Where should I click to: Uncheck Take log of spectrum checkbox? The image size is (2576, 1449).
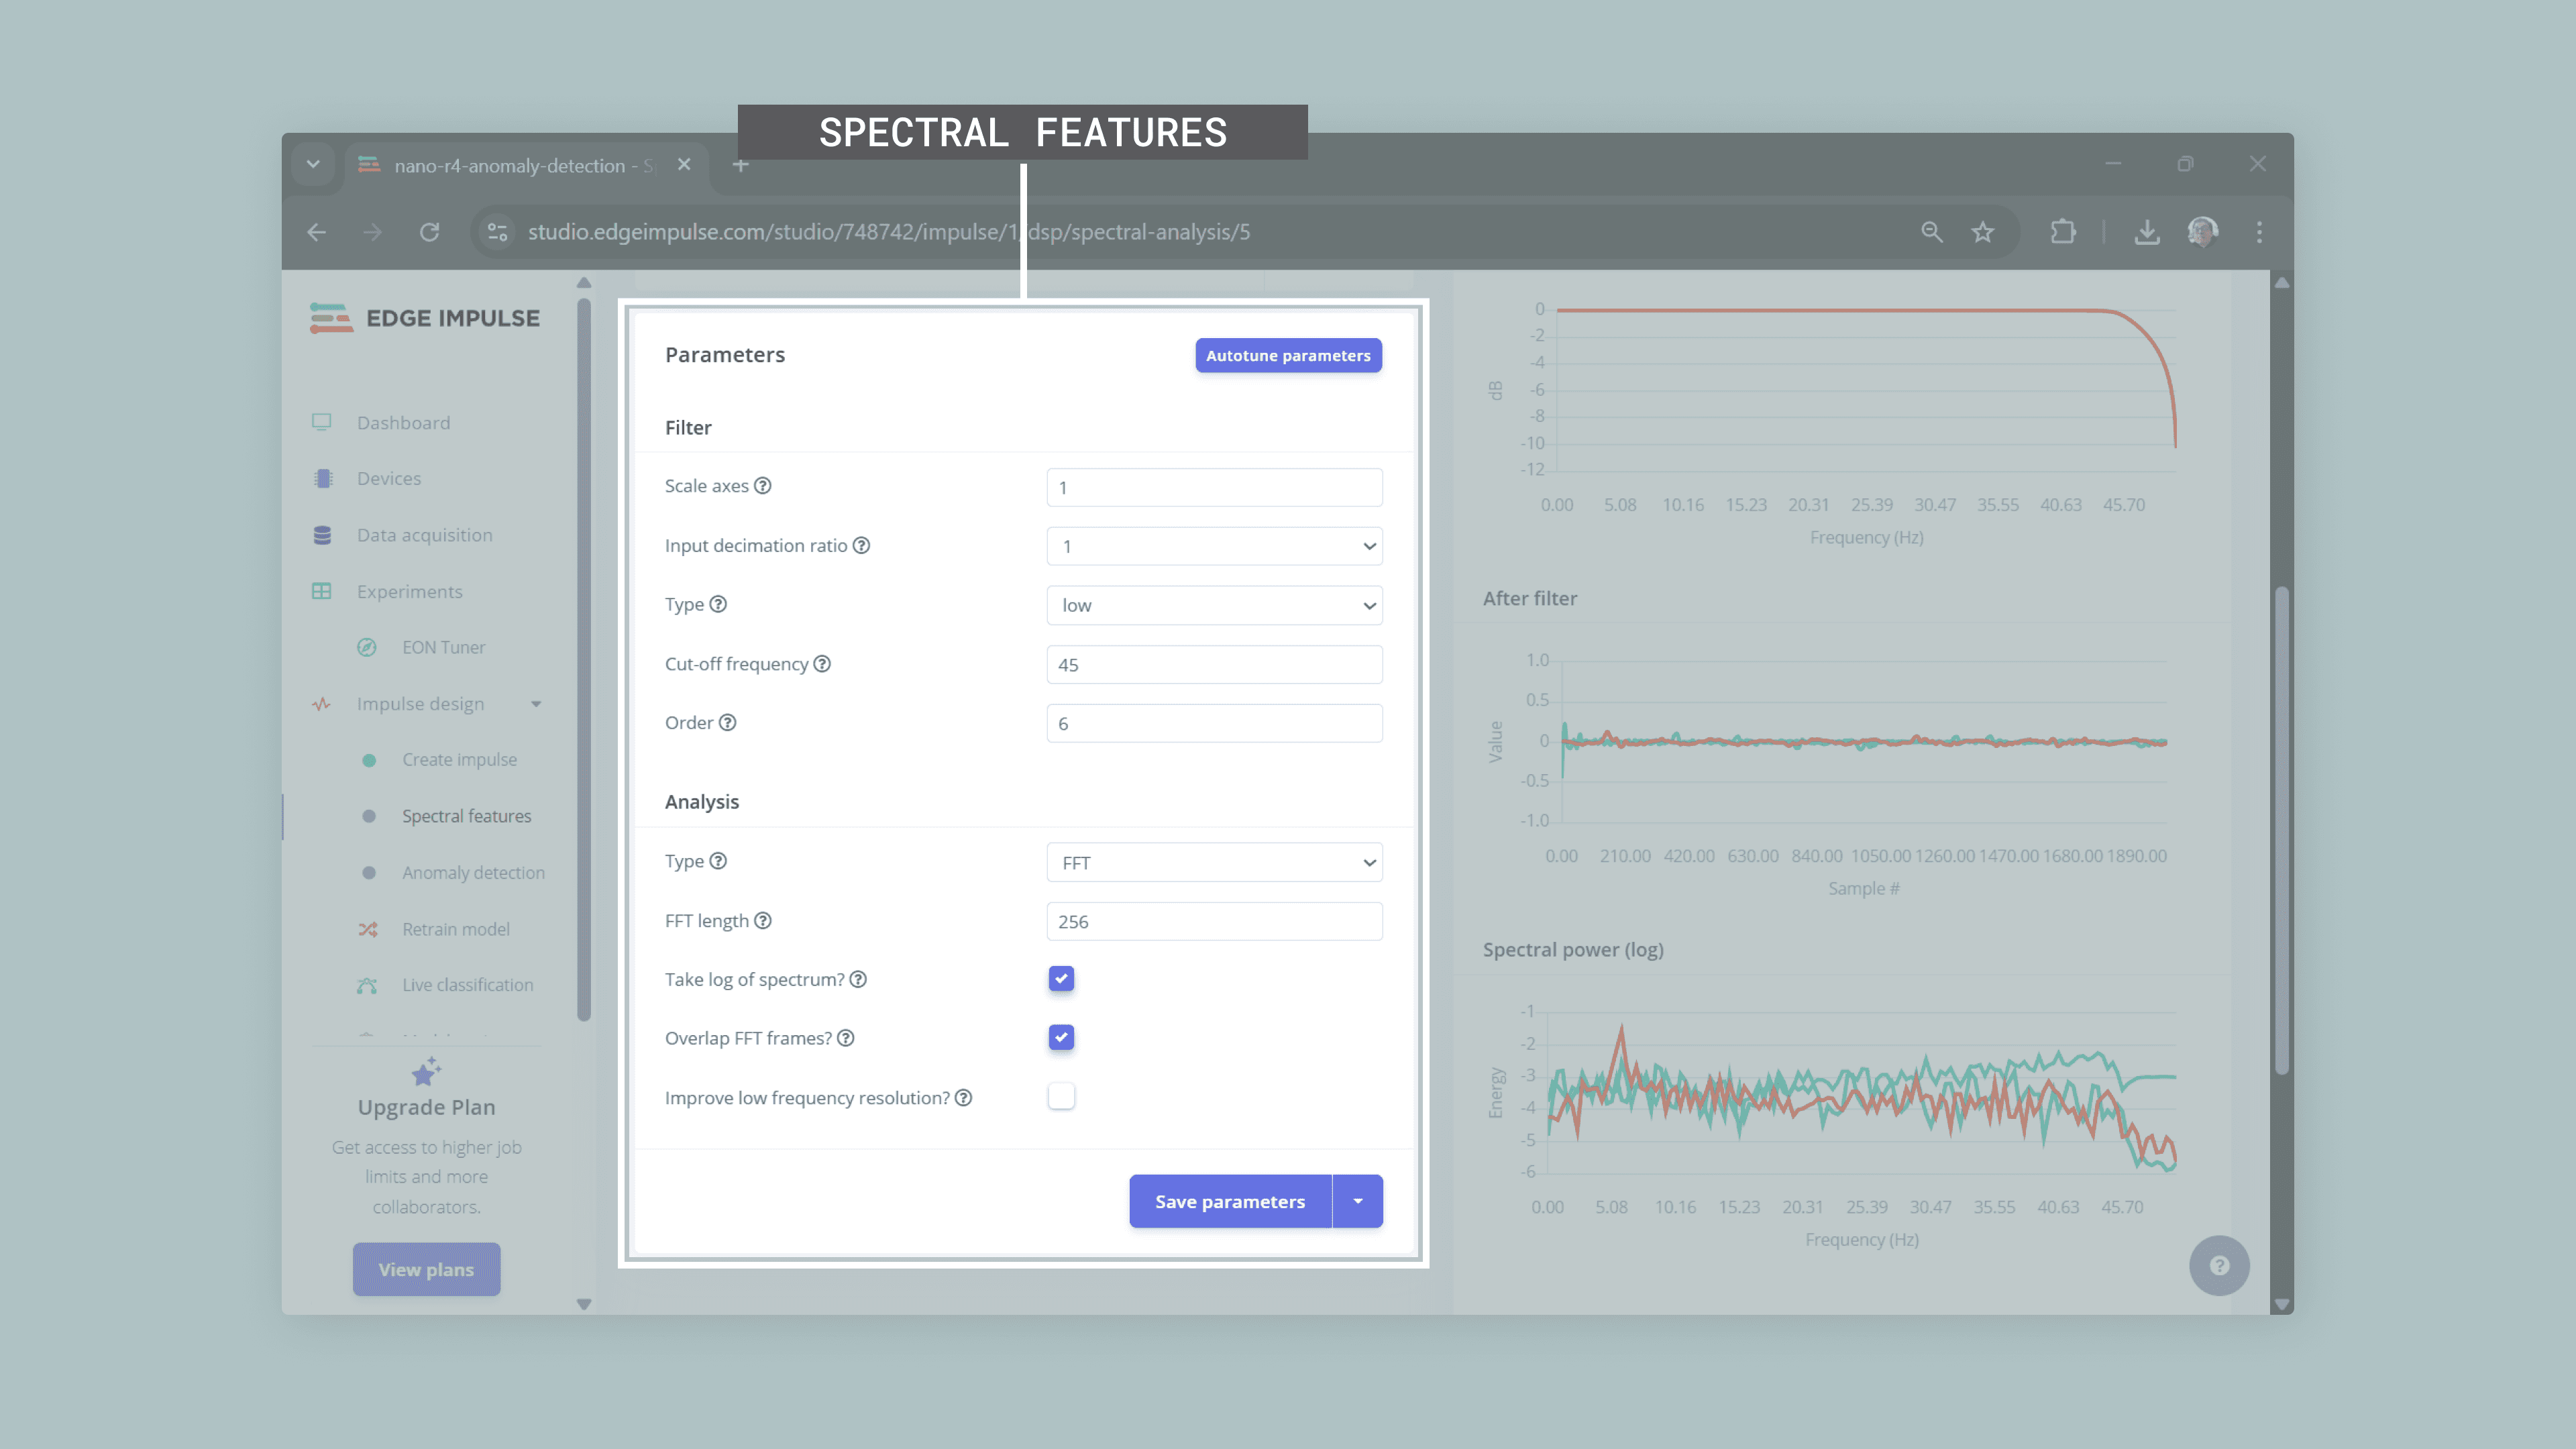(x=1061, y=979)
